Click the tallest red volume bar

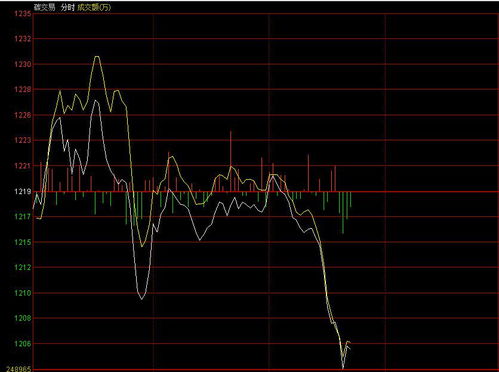(x=231, y=161)
